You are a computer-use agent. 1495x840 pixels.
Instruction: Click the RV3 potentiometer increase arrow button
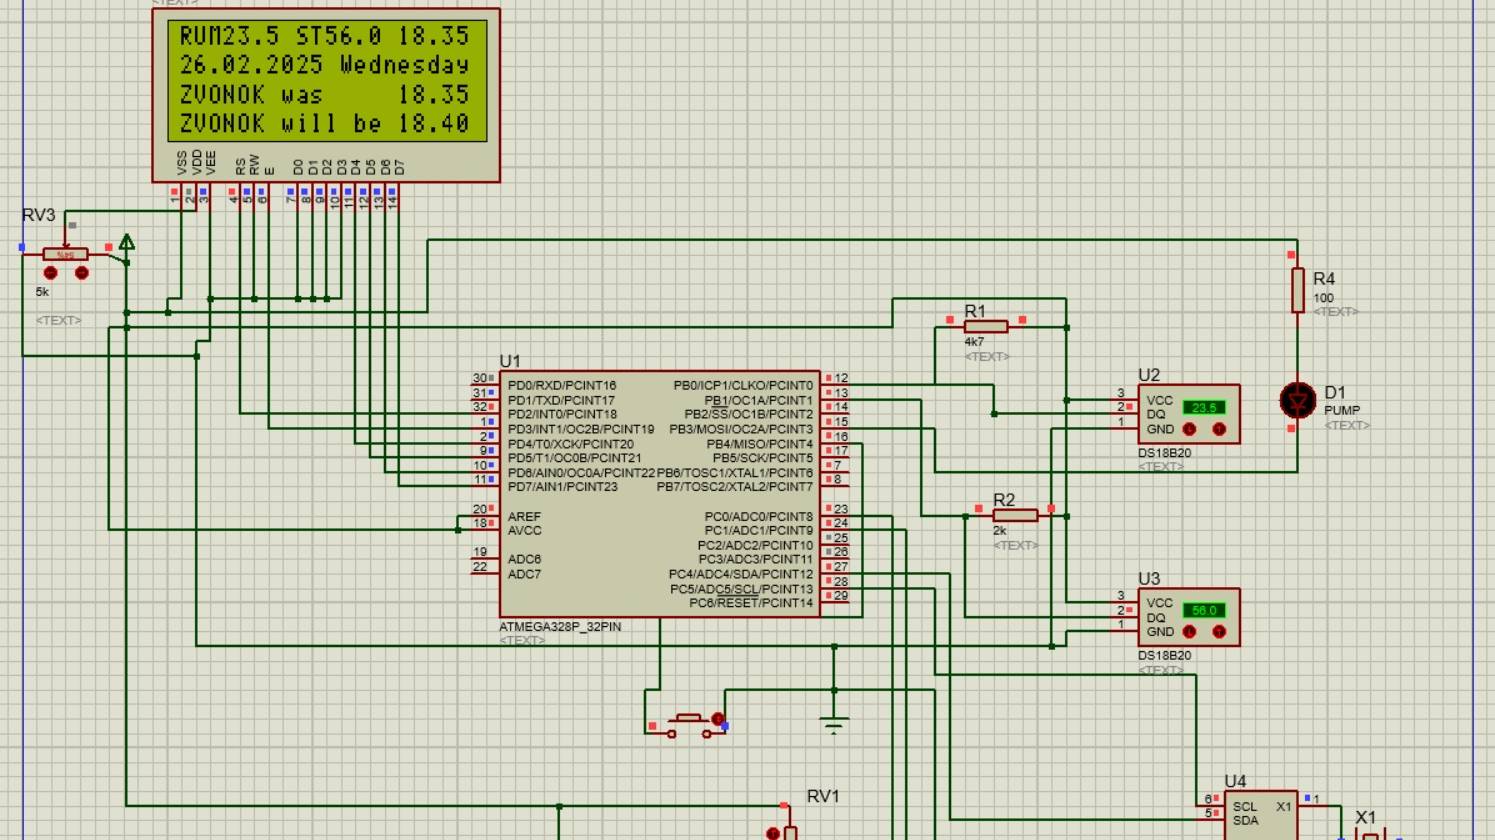pyautogui.click(x=82, y=273)
